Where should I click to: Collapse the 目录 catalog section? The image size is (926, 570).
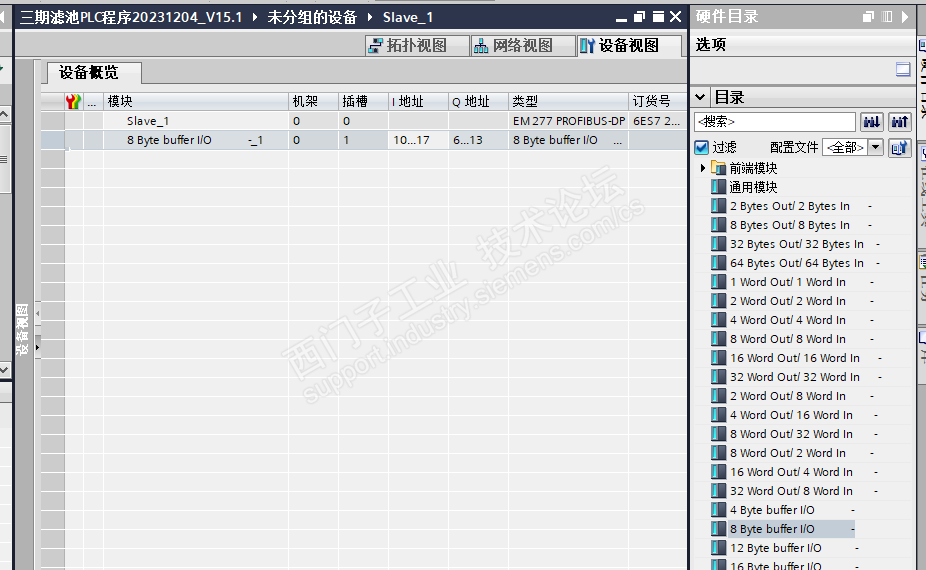(x=700, y=97)
